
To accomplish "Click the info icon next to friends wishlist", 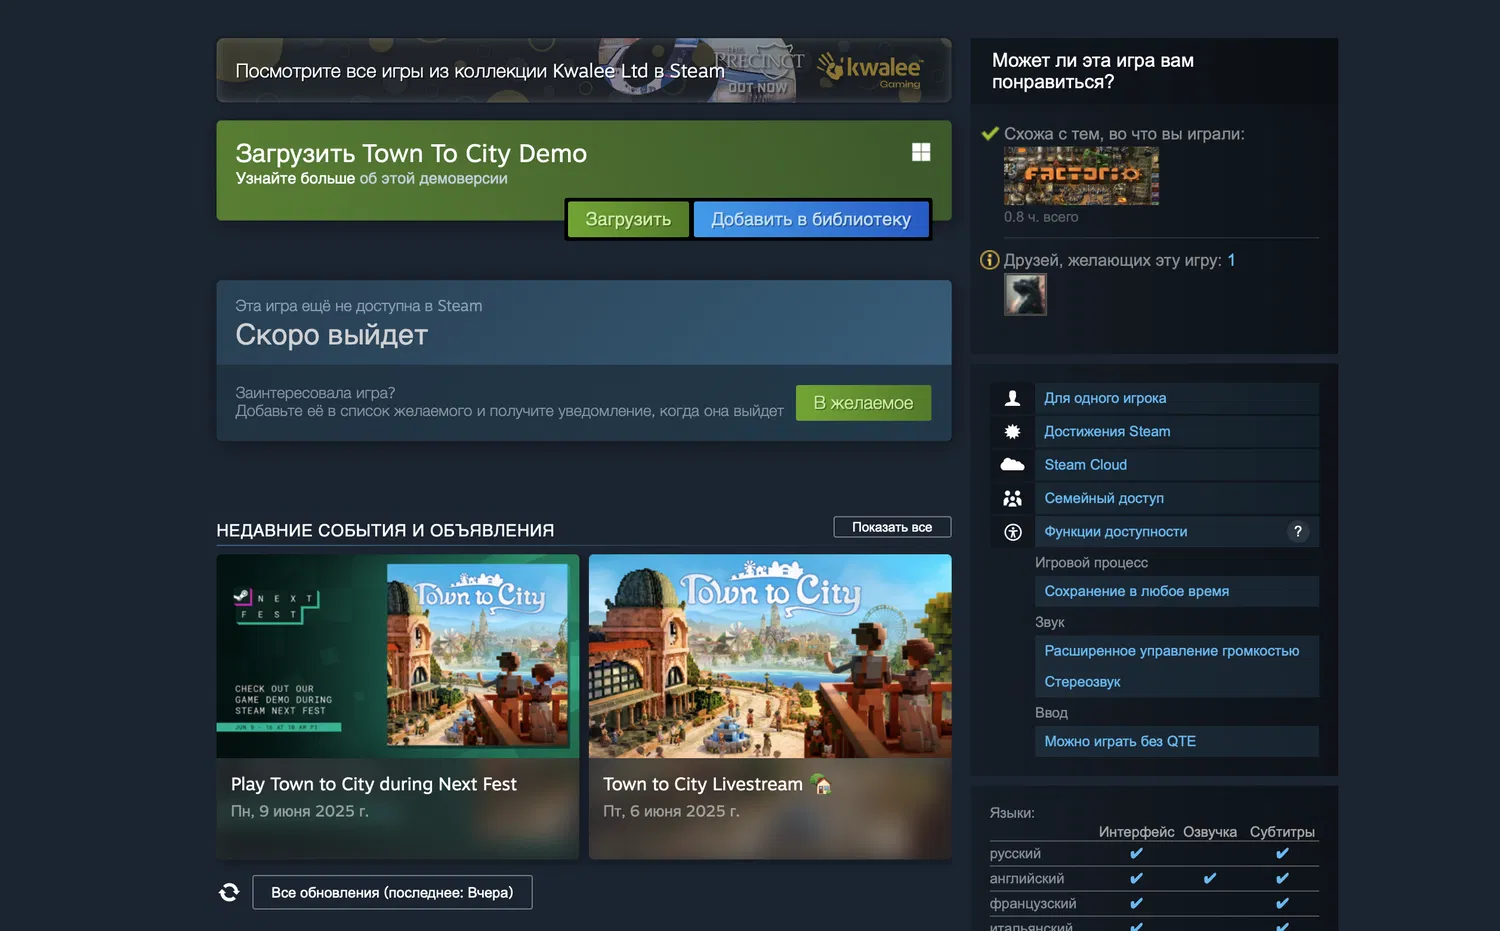I will (990, 260).
